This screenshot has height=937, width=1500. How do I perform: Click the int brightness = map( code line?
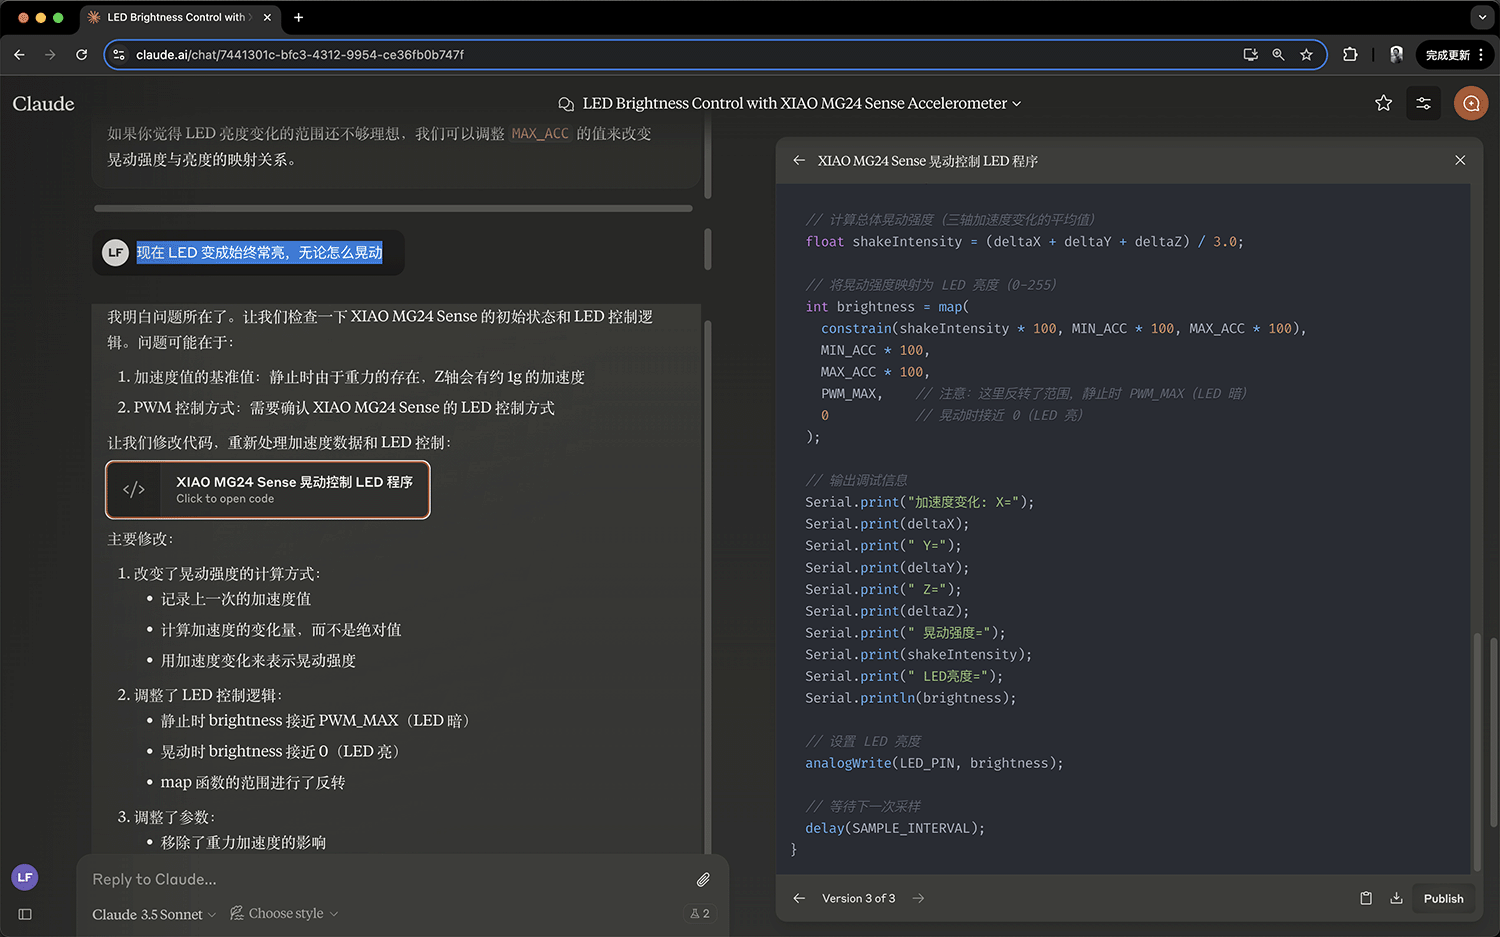click(x=887, y=307)
